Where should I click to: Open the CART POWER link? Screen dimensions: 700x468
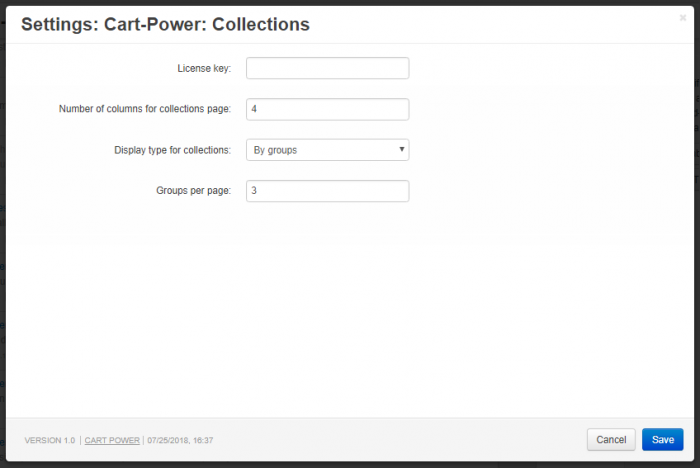[112, 440]
